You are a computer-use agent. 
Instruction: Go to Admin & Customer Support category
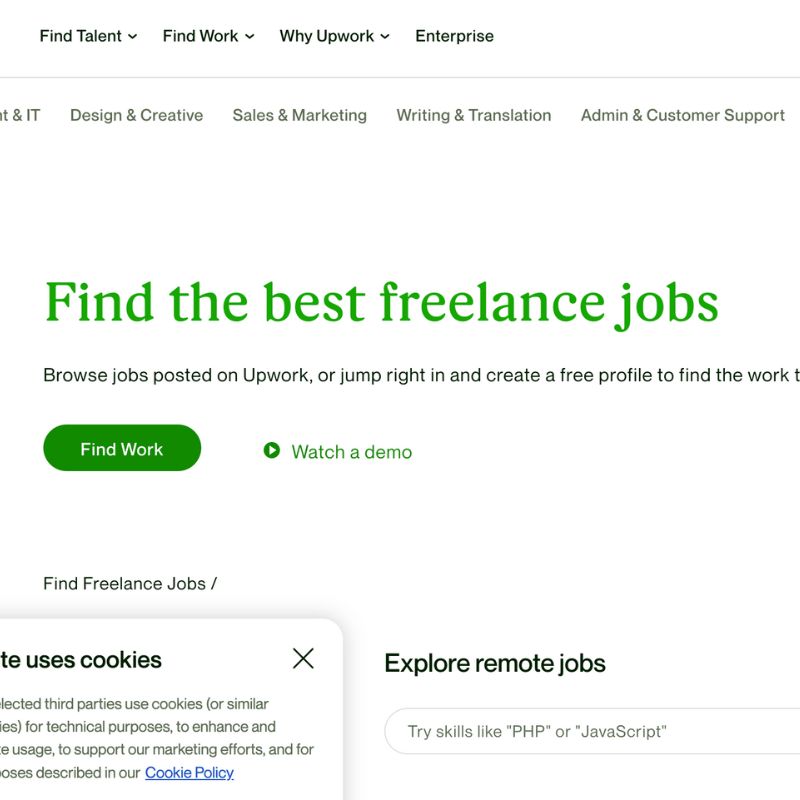pos(682,115)
